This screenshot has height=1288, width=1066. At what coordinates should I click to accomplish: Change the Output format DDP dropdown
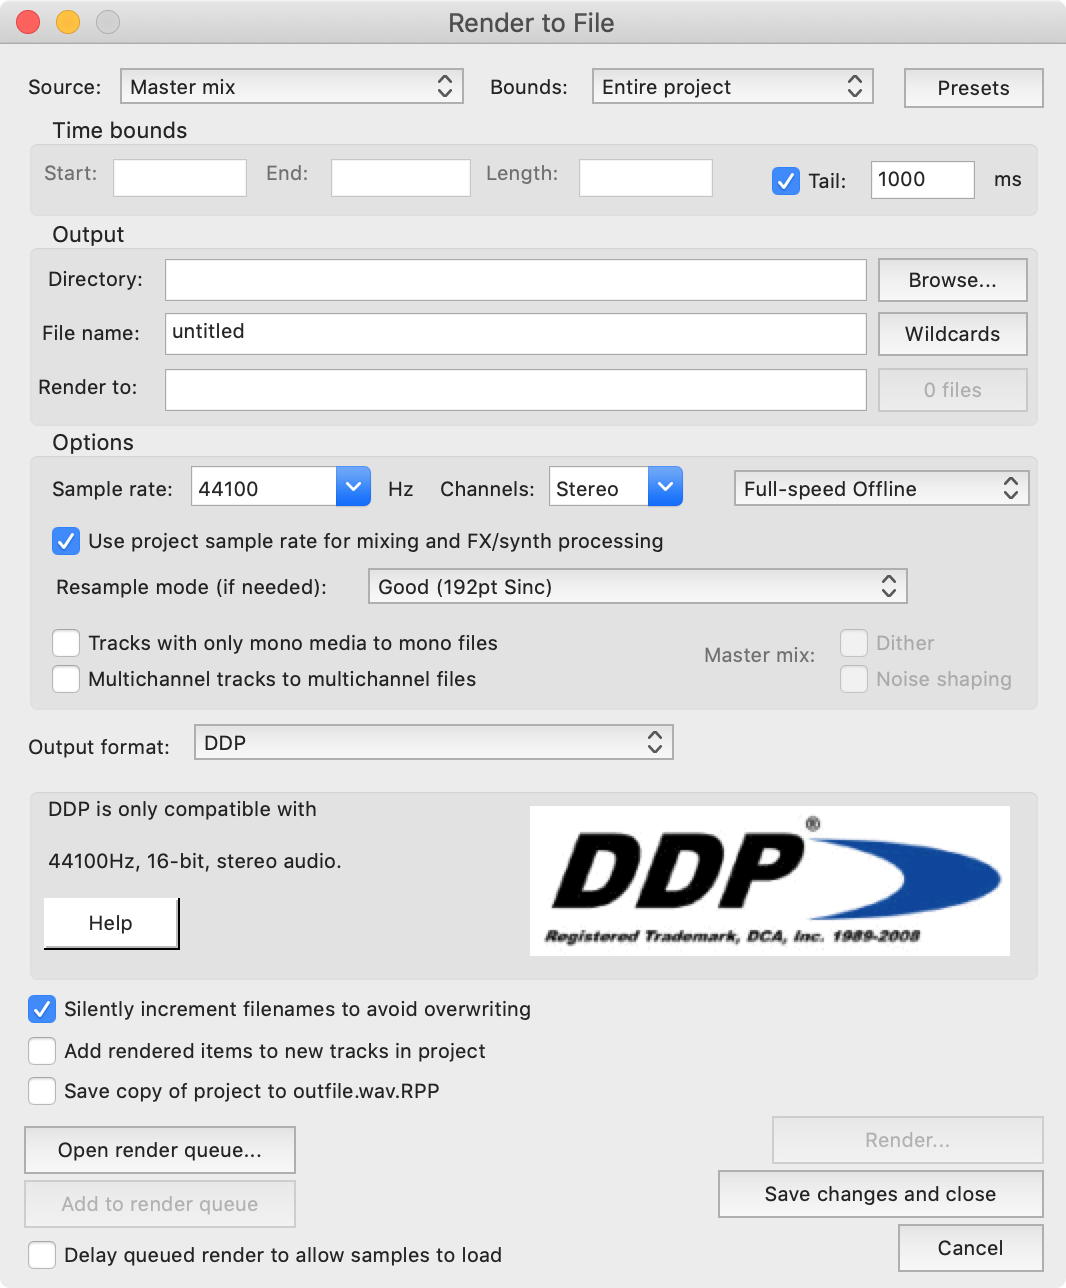(433, 743)
